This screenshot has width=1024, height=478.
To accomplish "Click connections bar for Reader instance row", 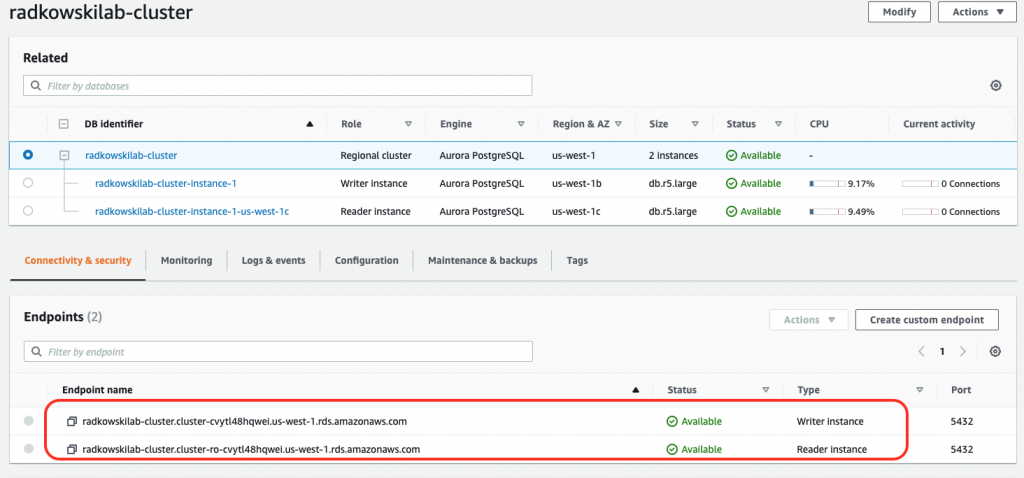I will pos(920,212).
